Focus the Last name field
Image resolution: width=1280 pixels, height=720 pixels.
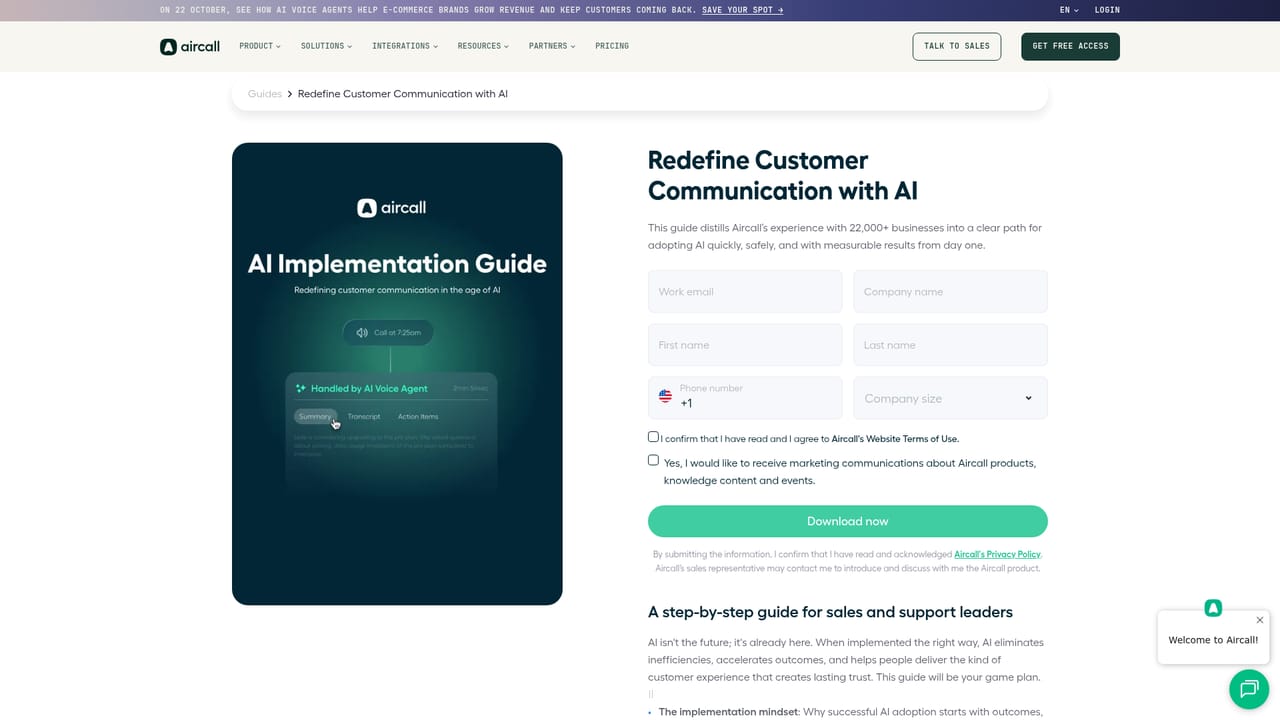pos(950,345)
